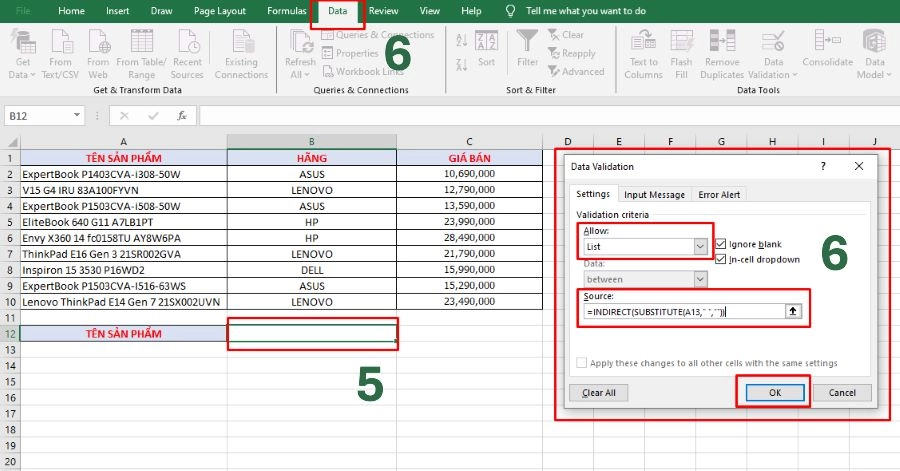Confirm the formula bar entry checkmark
Screen dimensions: 900x471
click(153, 116)
